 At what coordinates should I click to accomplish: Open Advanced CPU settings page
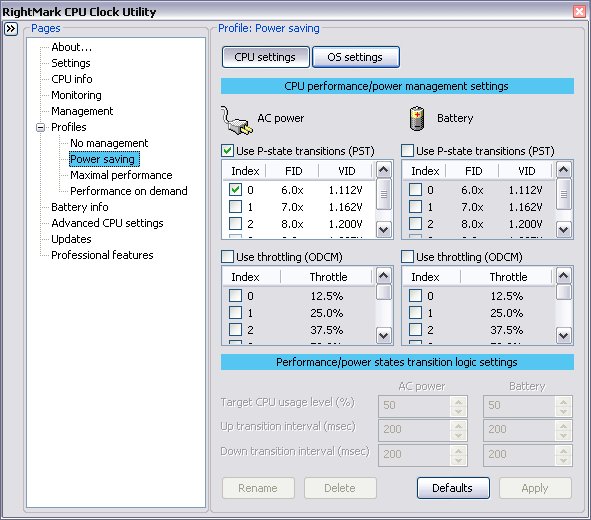coord(107,223)
